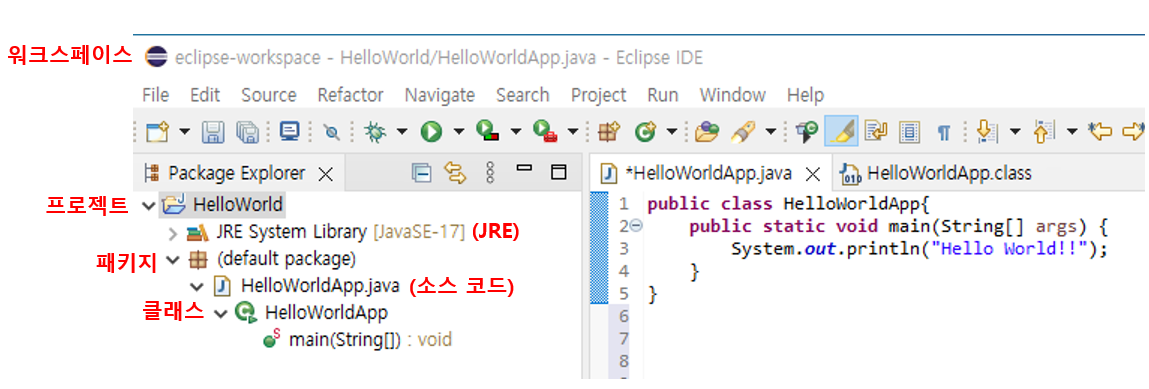Image resolution: width=1149 pixels, height=389 pixels.
Task: Maximize the Package Explorer panel
Action: [x=558, y=173]
